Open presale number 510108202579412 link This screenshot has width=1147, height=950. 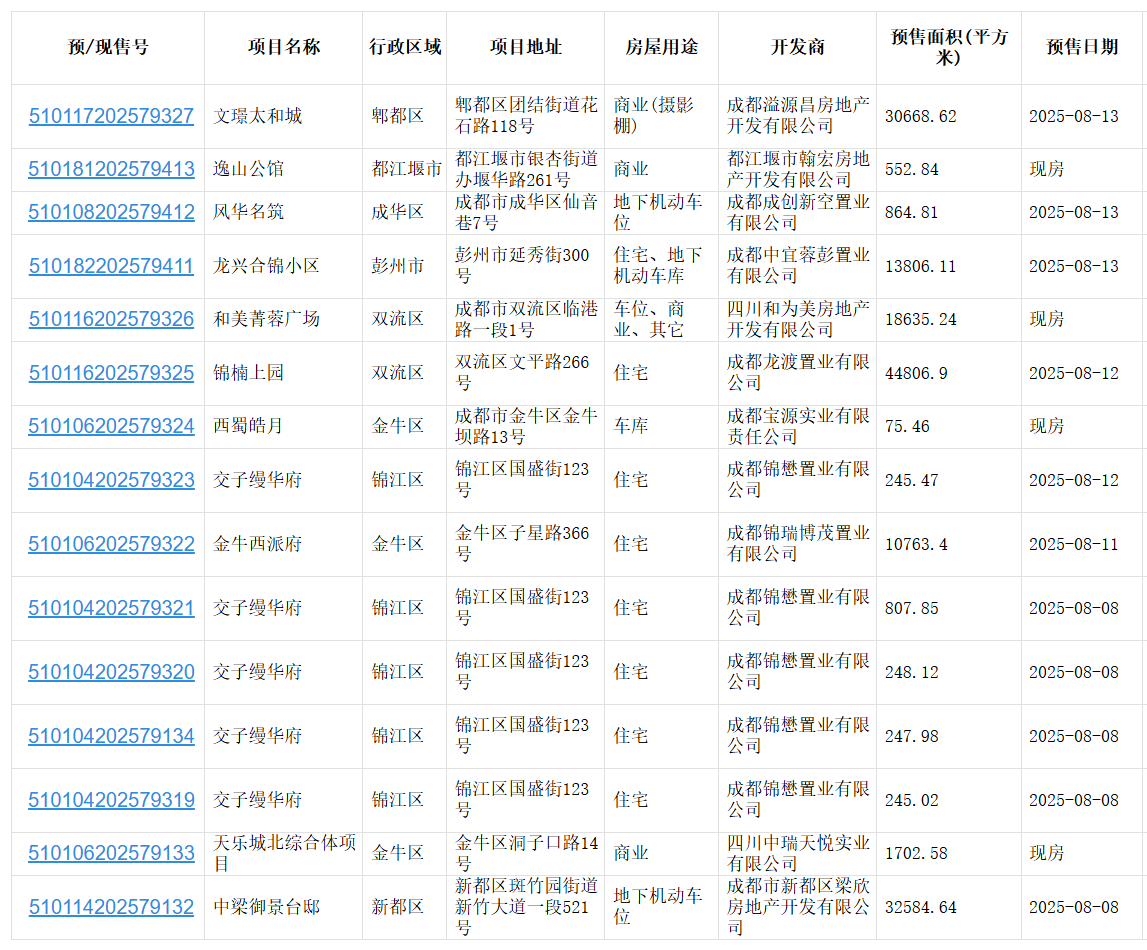point(111,212)
